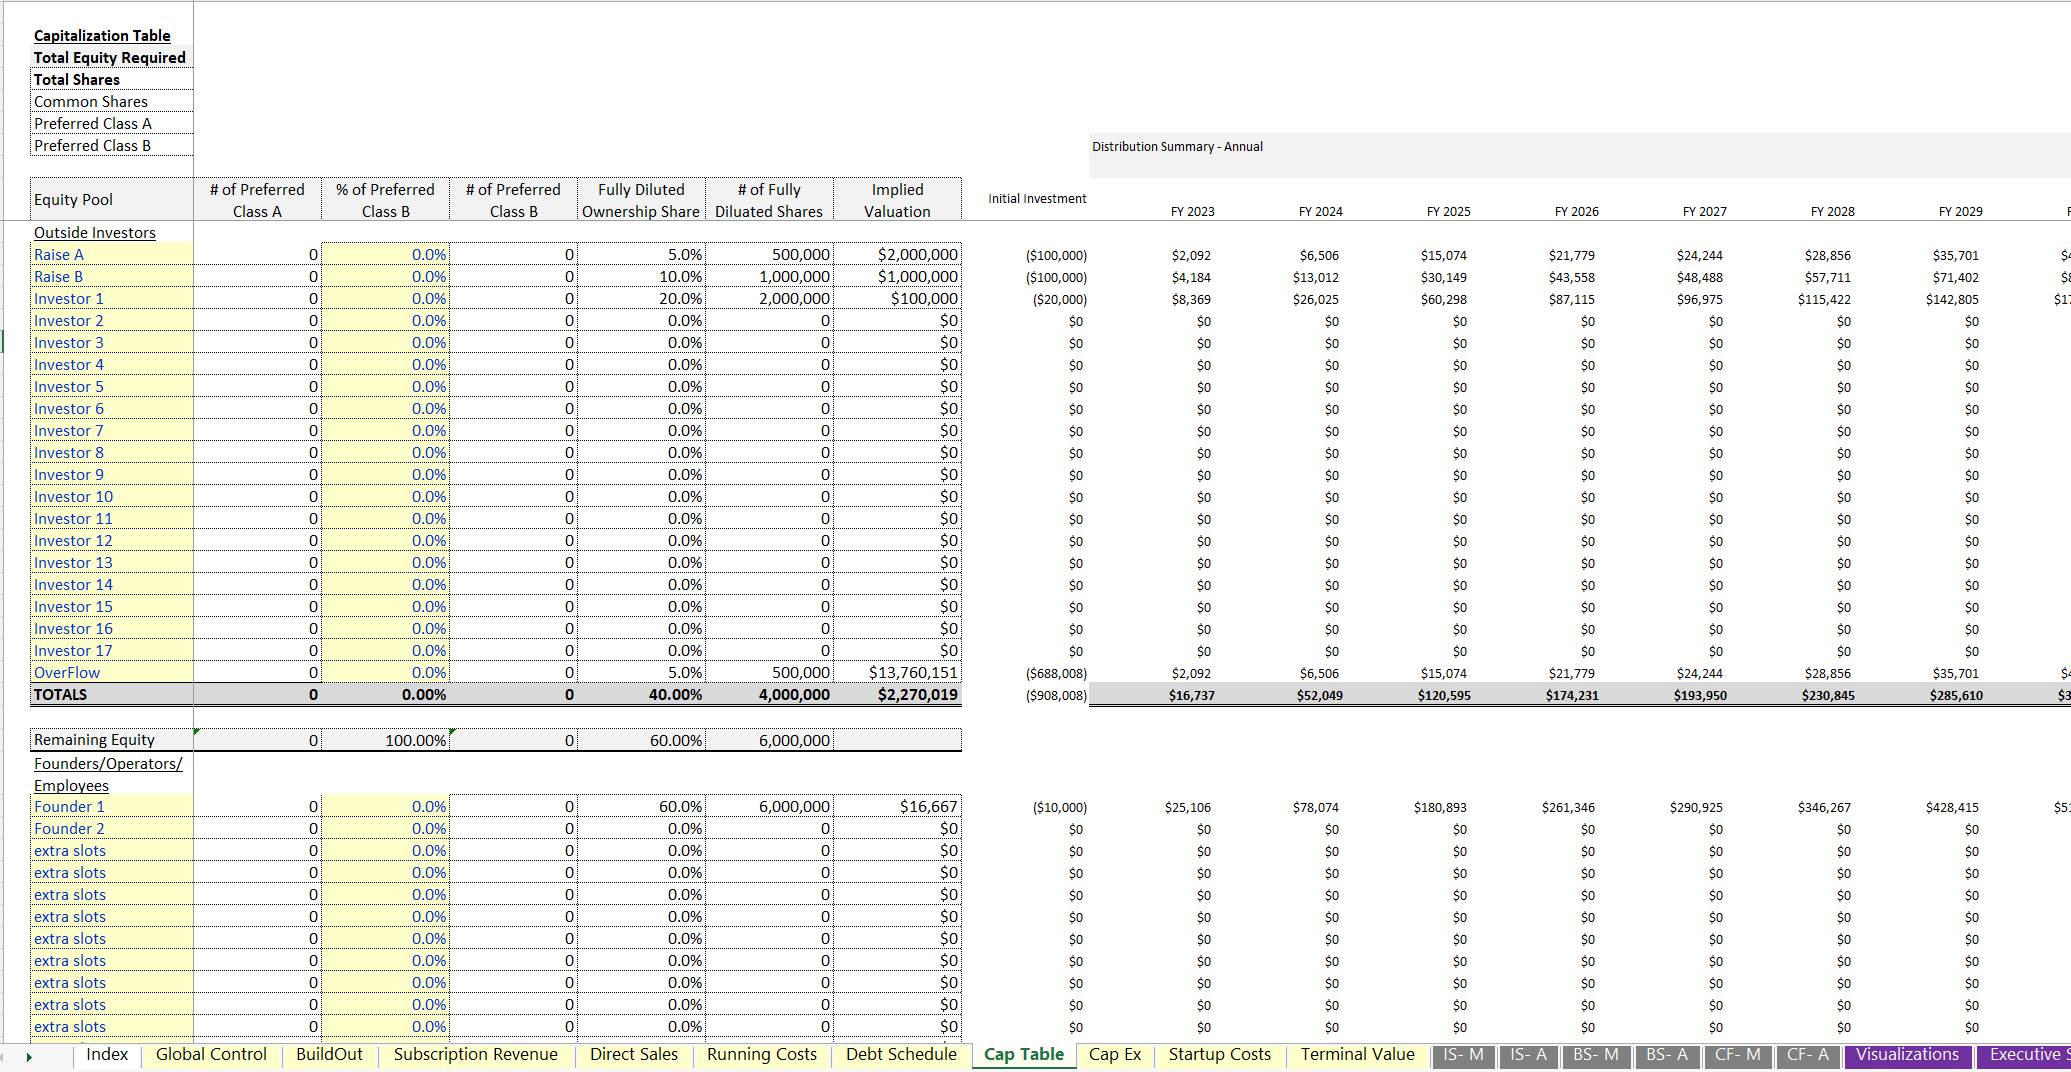Open the Raise A hyperlink
This screenshot has width=2071, height=1072.
coord(59,254)
